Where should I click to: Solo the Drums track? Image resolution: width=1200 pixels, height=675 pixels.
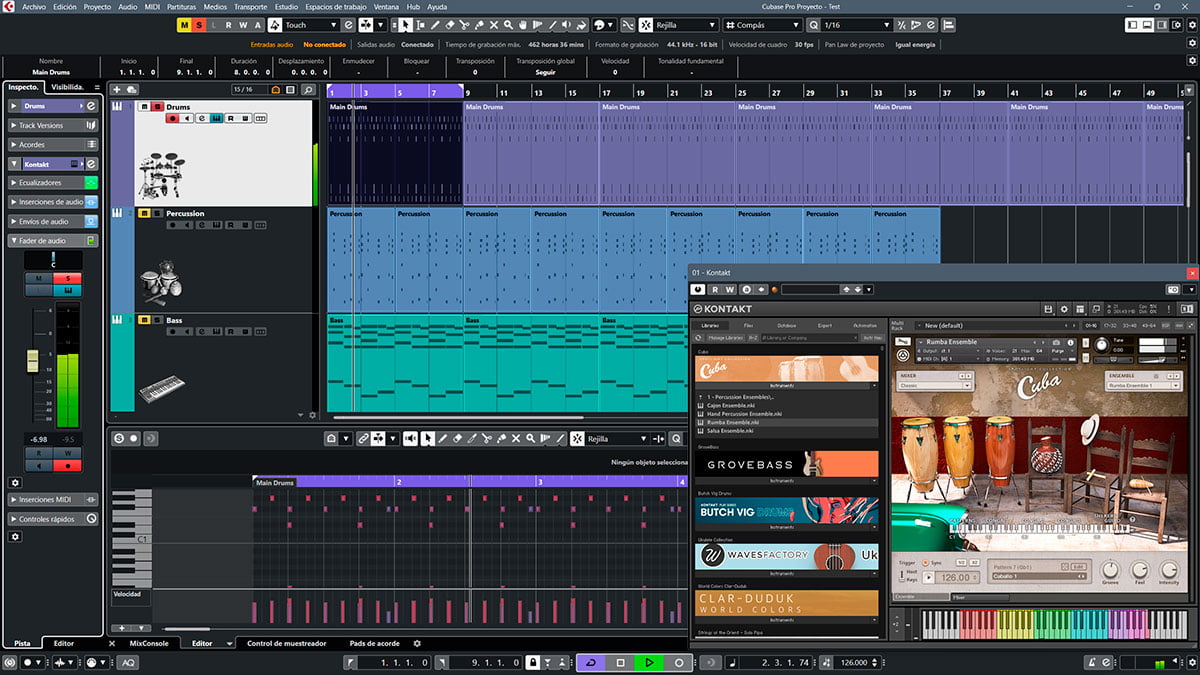(157, 107)
